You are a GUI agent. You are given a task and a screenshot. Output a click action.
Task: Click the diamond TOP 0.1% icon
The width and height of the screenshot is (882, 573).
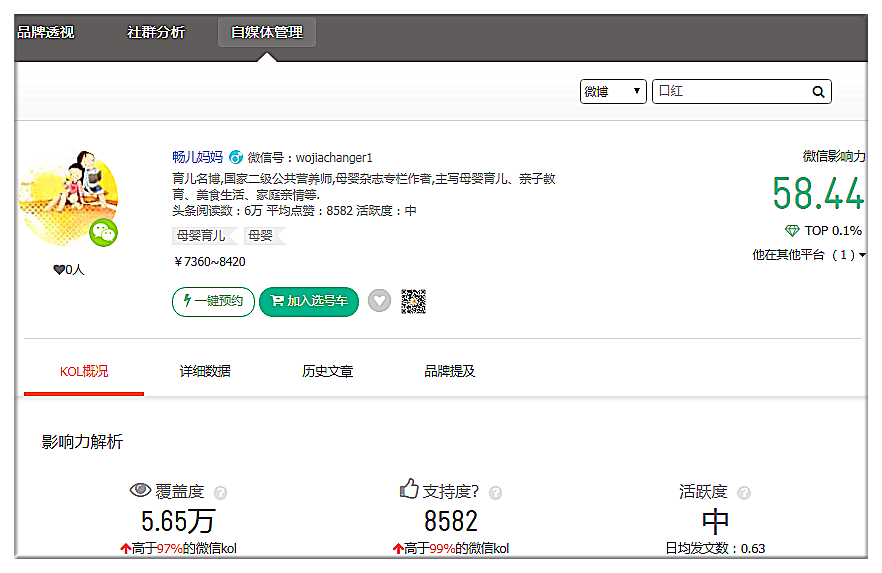[x=792, y=231]
